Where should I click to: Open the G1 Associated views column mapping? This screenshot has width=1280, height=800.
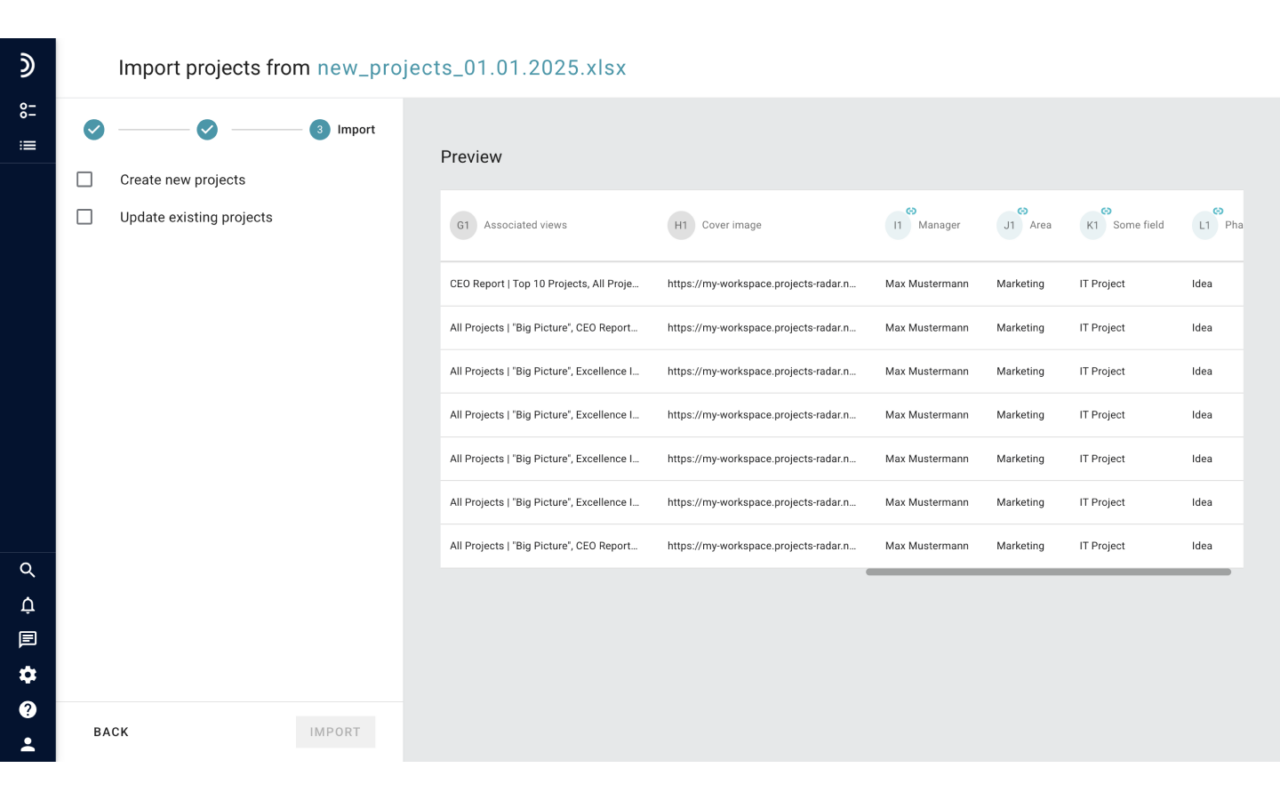(462, 225)
